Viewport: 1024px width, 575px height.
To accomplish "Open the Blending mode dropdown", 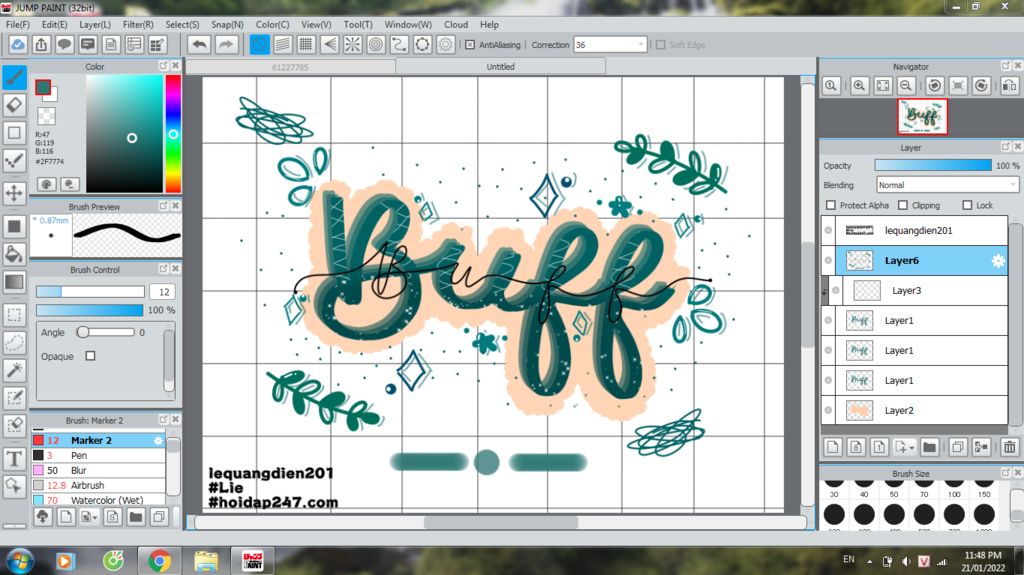I will (947, 185).
